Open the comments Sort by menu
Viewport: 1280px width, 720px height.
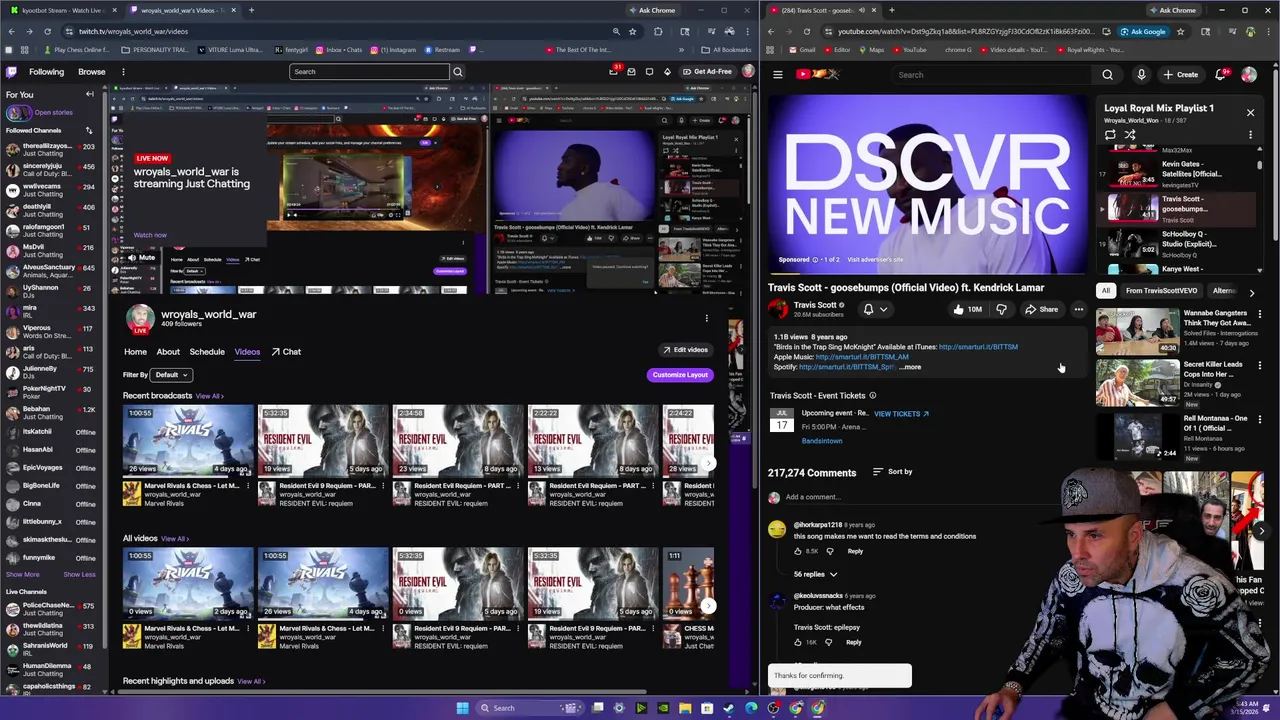point(892,472)
